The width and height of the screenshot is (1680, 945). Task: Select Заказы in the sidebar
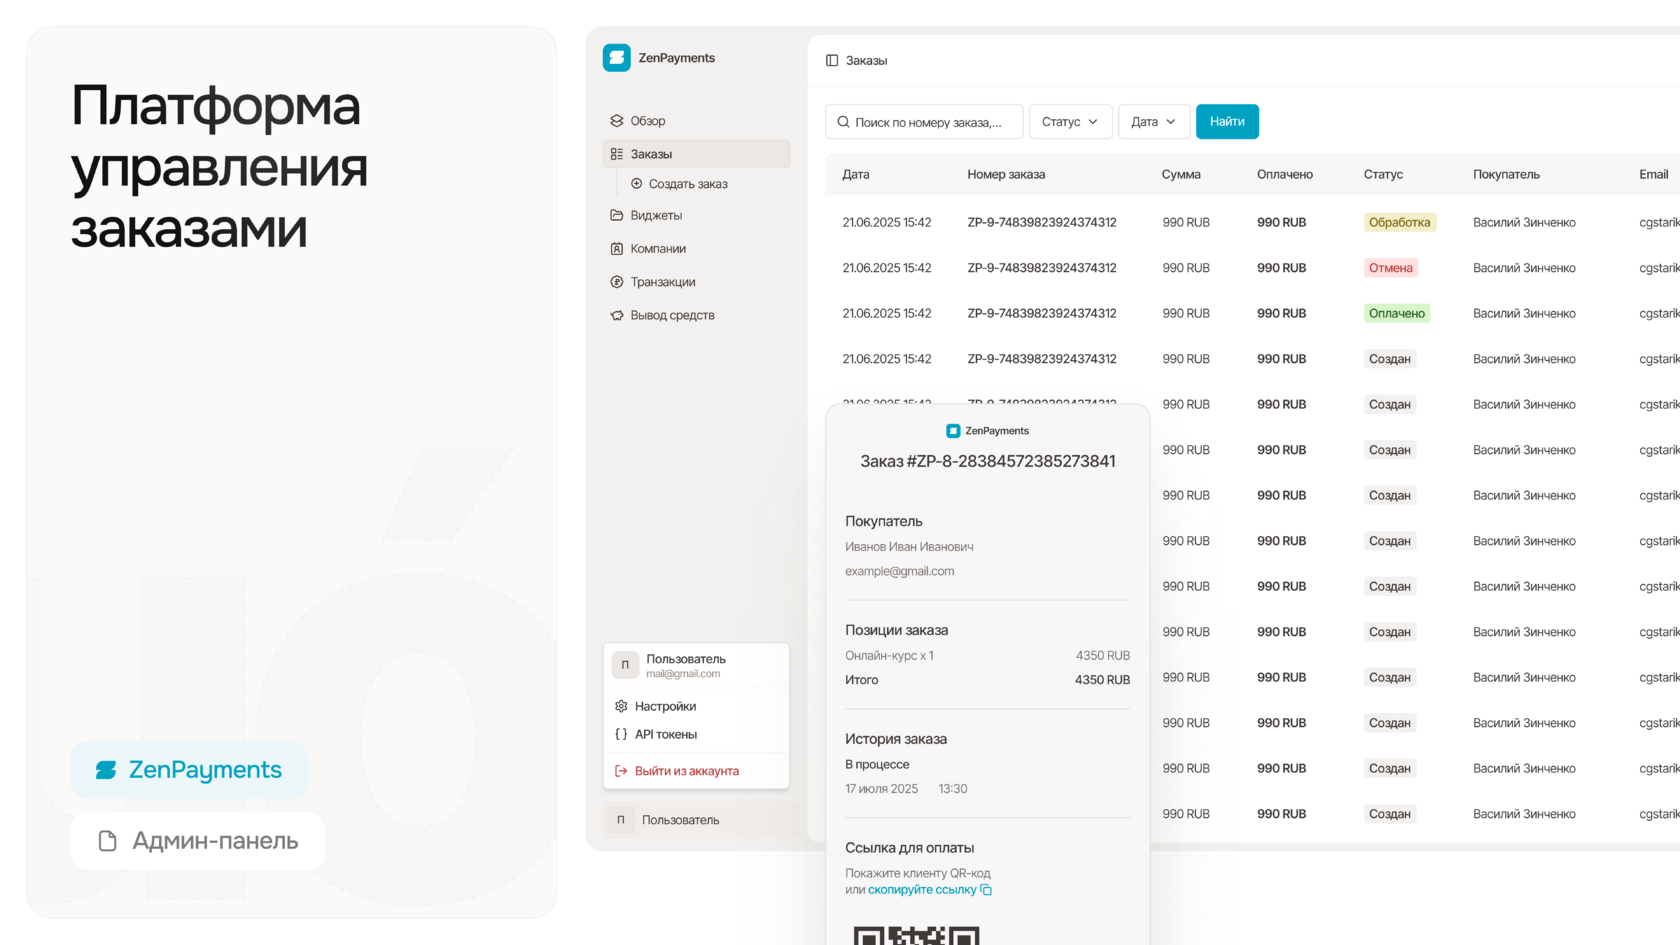click(696, 154)
